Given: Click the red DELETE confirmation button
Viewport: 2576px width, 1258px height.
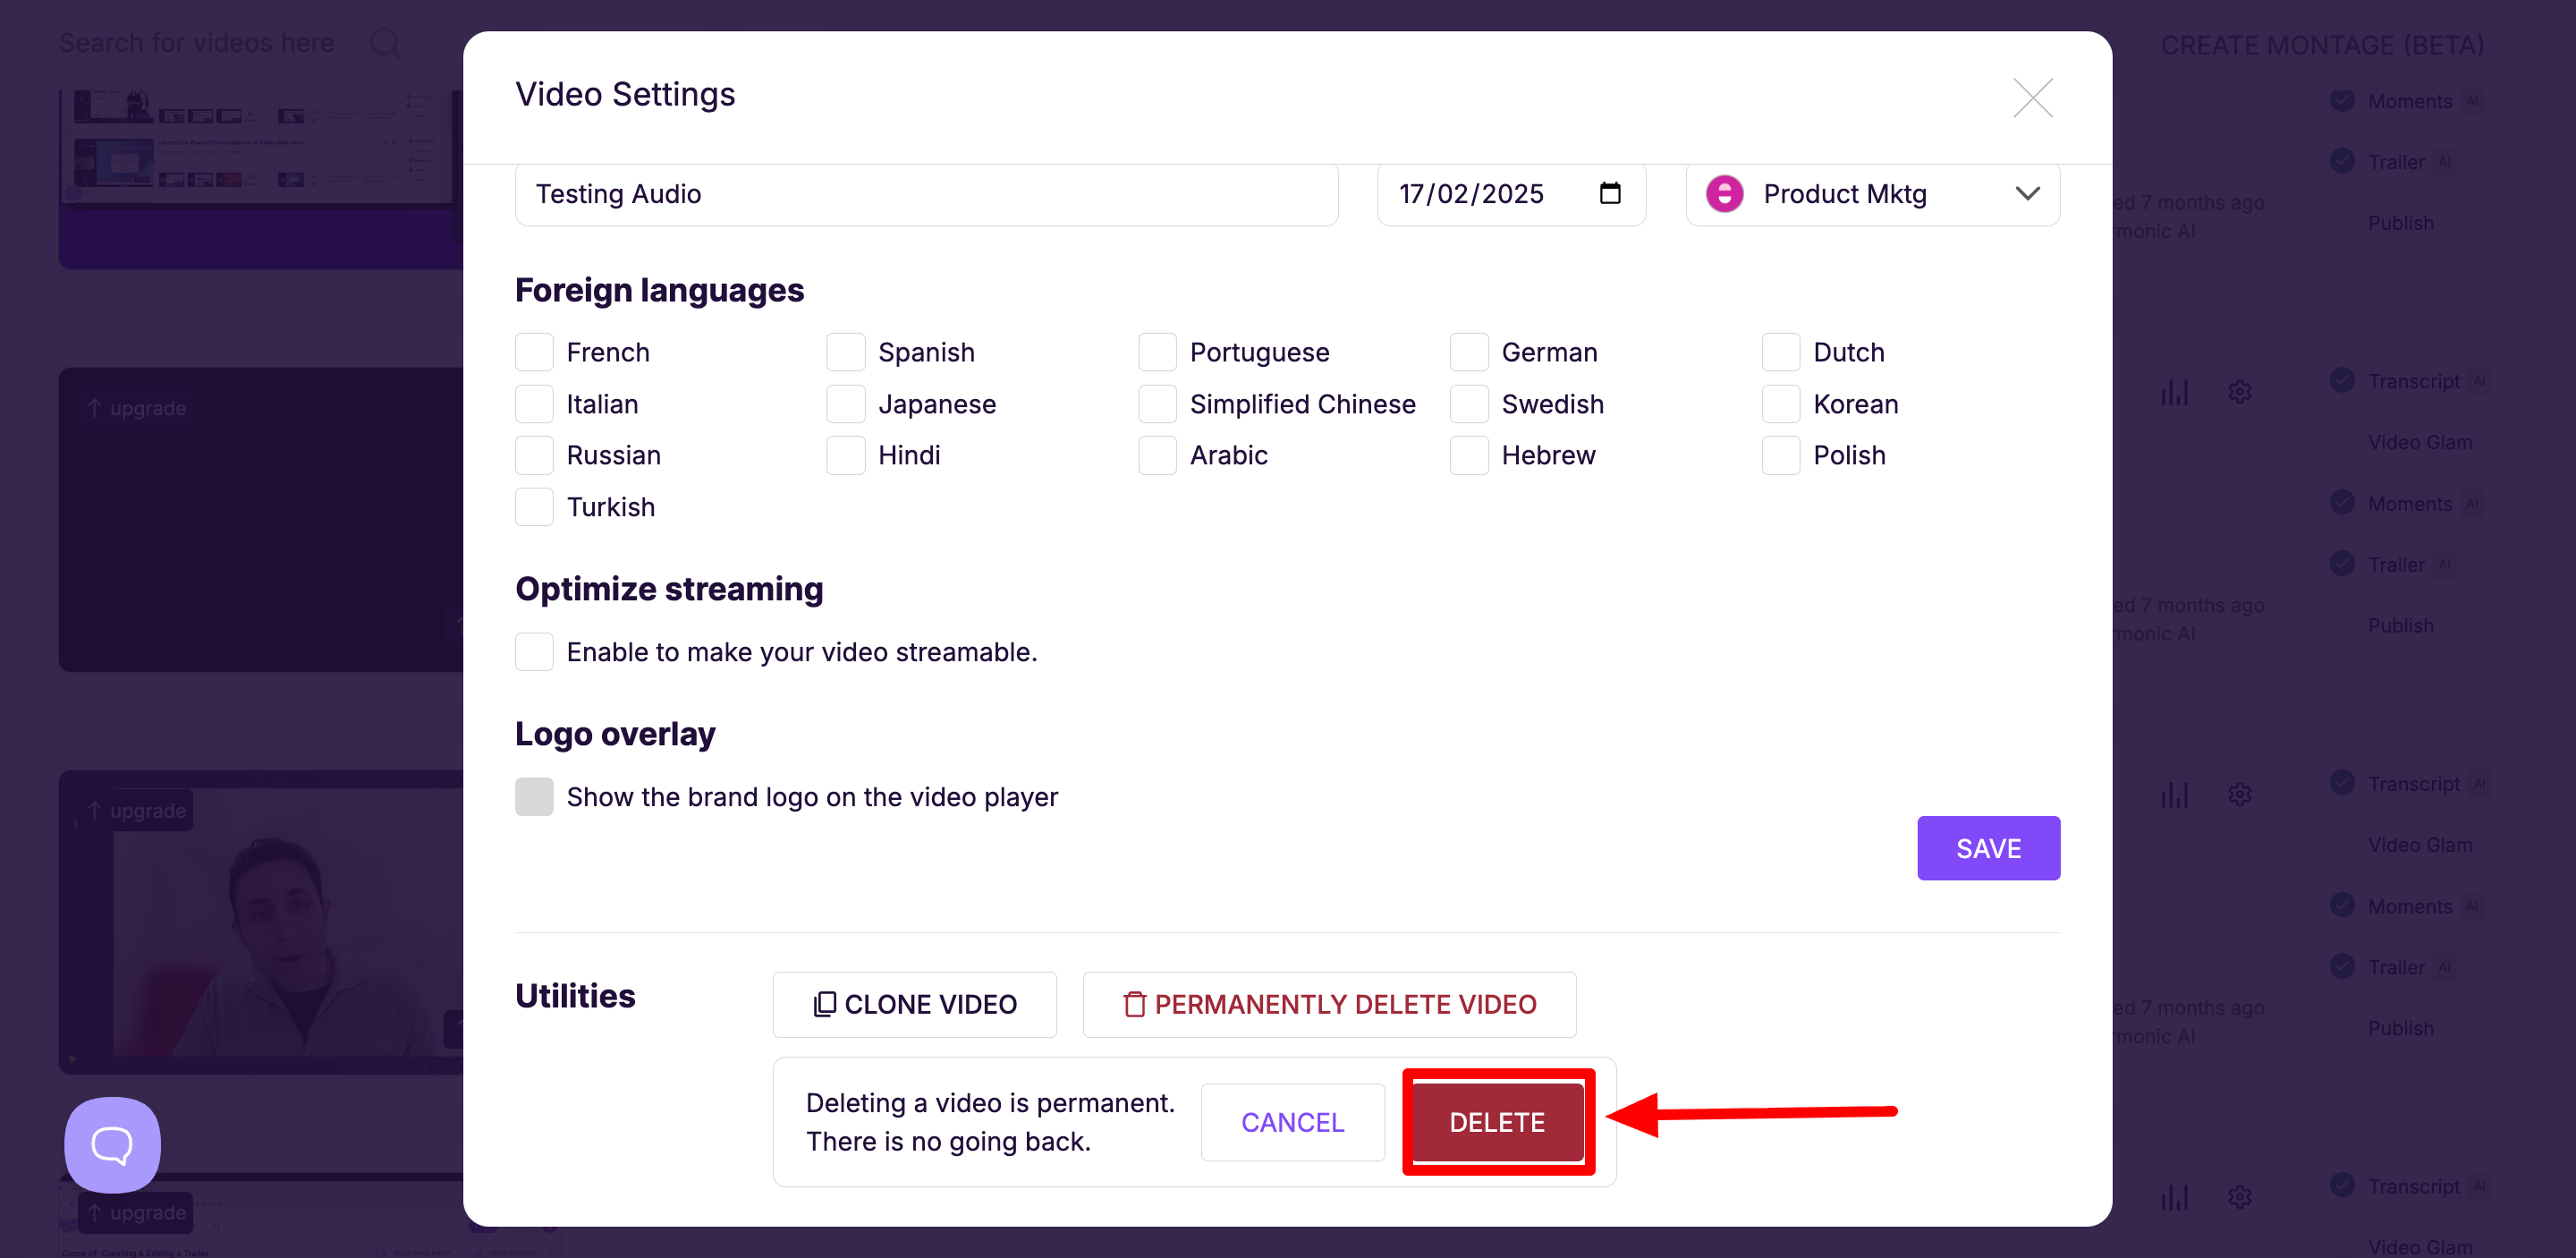Looking at the screenshot, I should [1497, 1122].
